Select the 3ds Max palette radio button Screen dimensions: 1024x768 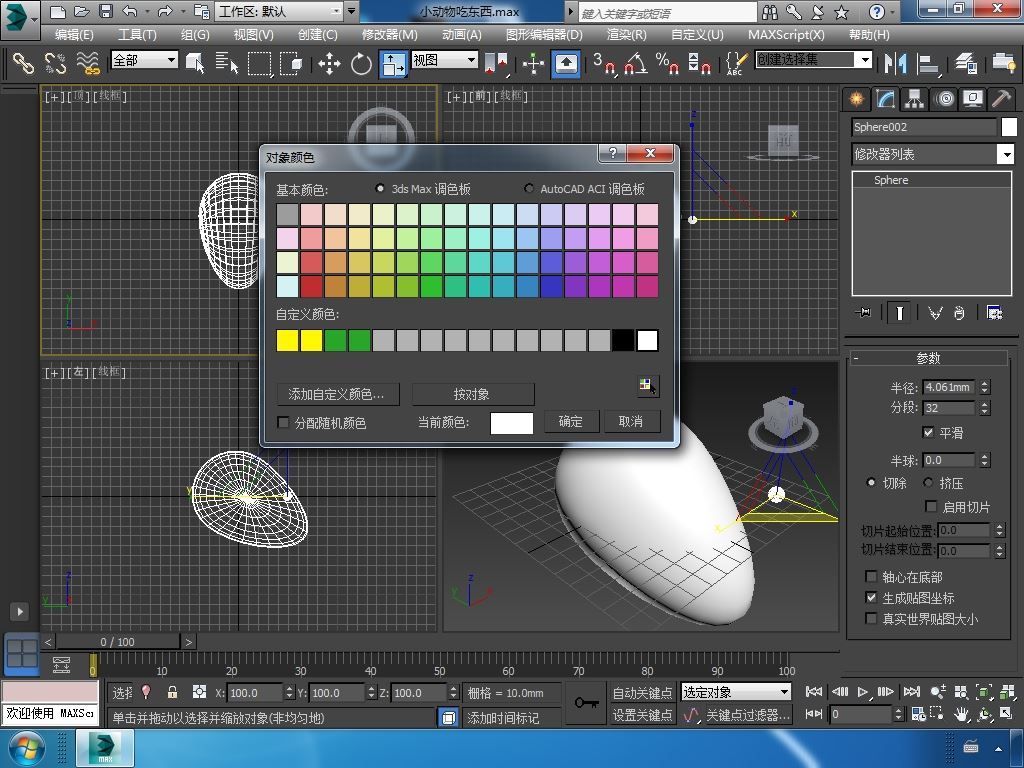380,189
